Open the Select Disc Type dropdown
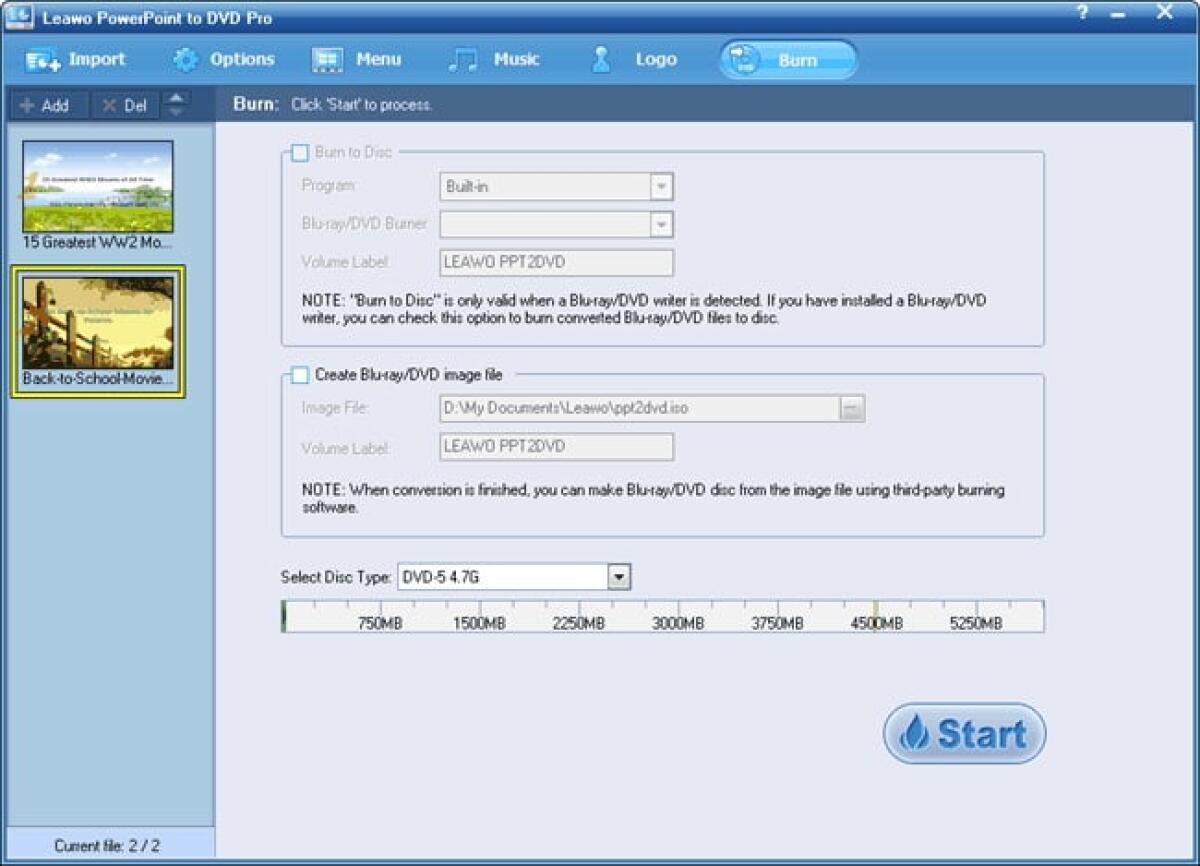Viewport: 1200px width, 866px height. coord(620,576)
